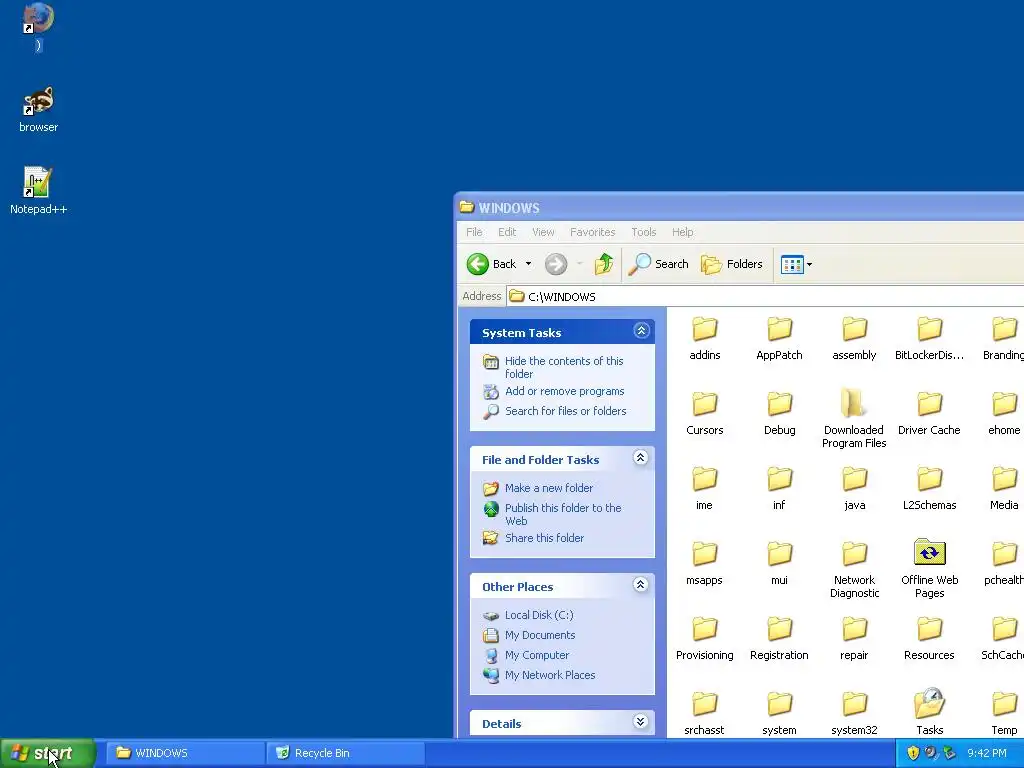
Task: Collapse the System Tasks panel
Action: tap(641, 330)
